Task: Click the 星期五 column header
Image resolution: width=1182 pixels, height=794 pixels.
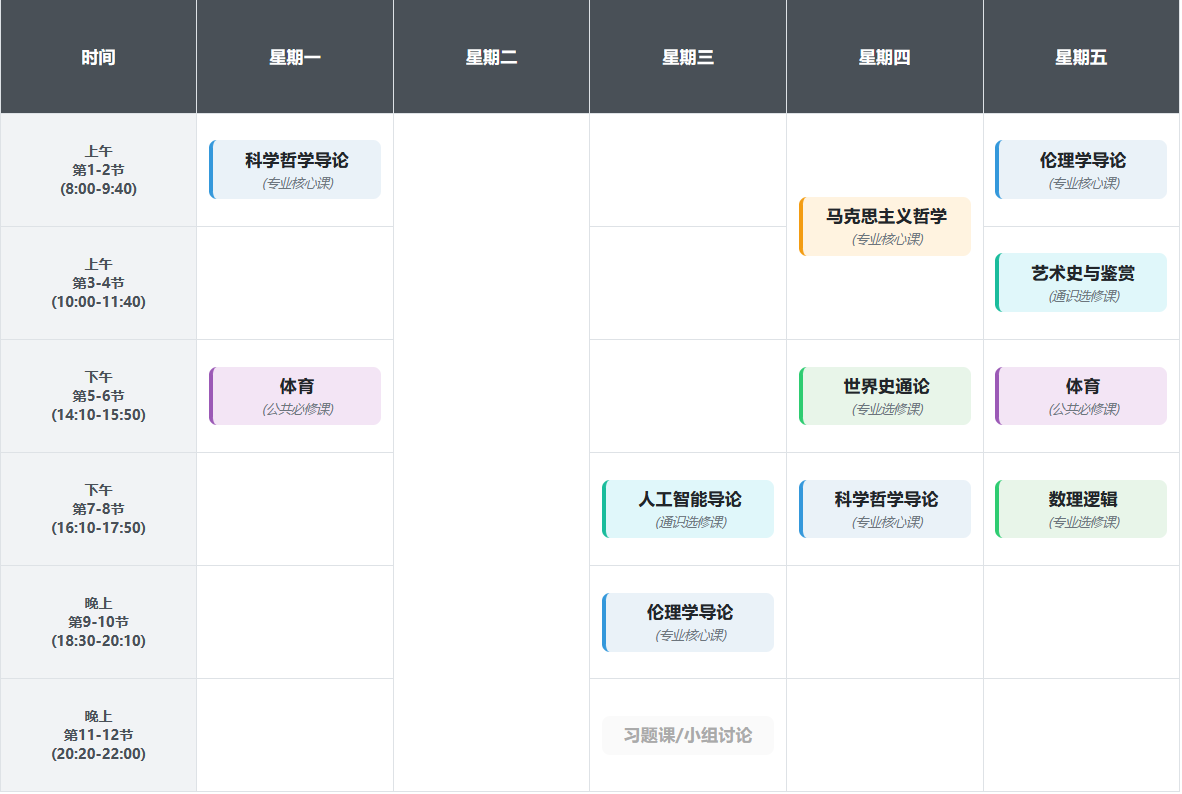Action: click(x=1081, y=57)
